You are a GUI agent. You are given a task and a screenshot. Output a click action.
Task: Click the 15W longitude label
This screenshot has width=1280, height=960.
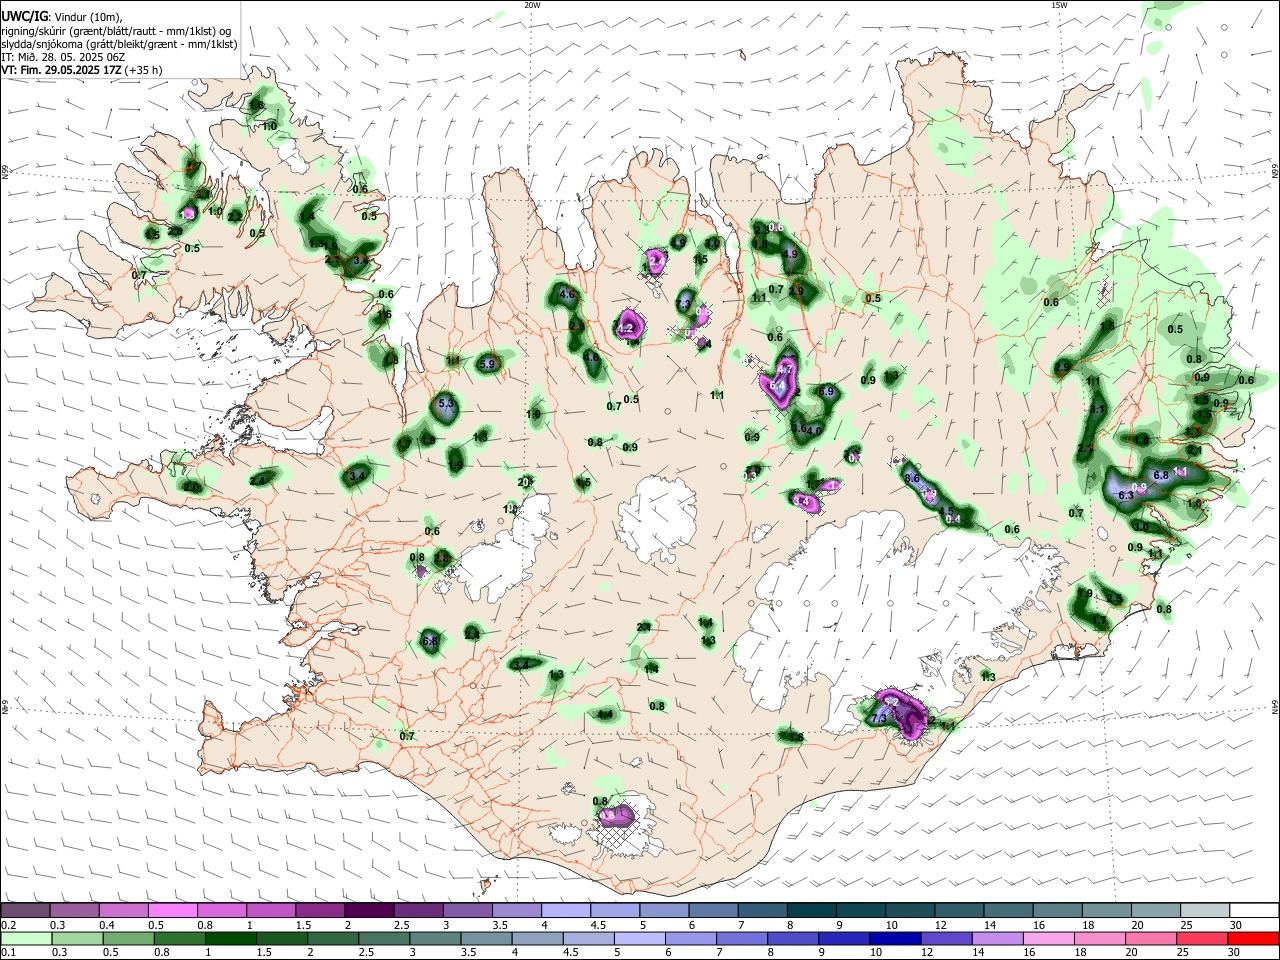pos(1058,5)
